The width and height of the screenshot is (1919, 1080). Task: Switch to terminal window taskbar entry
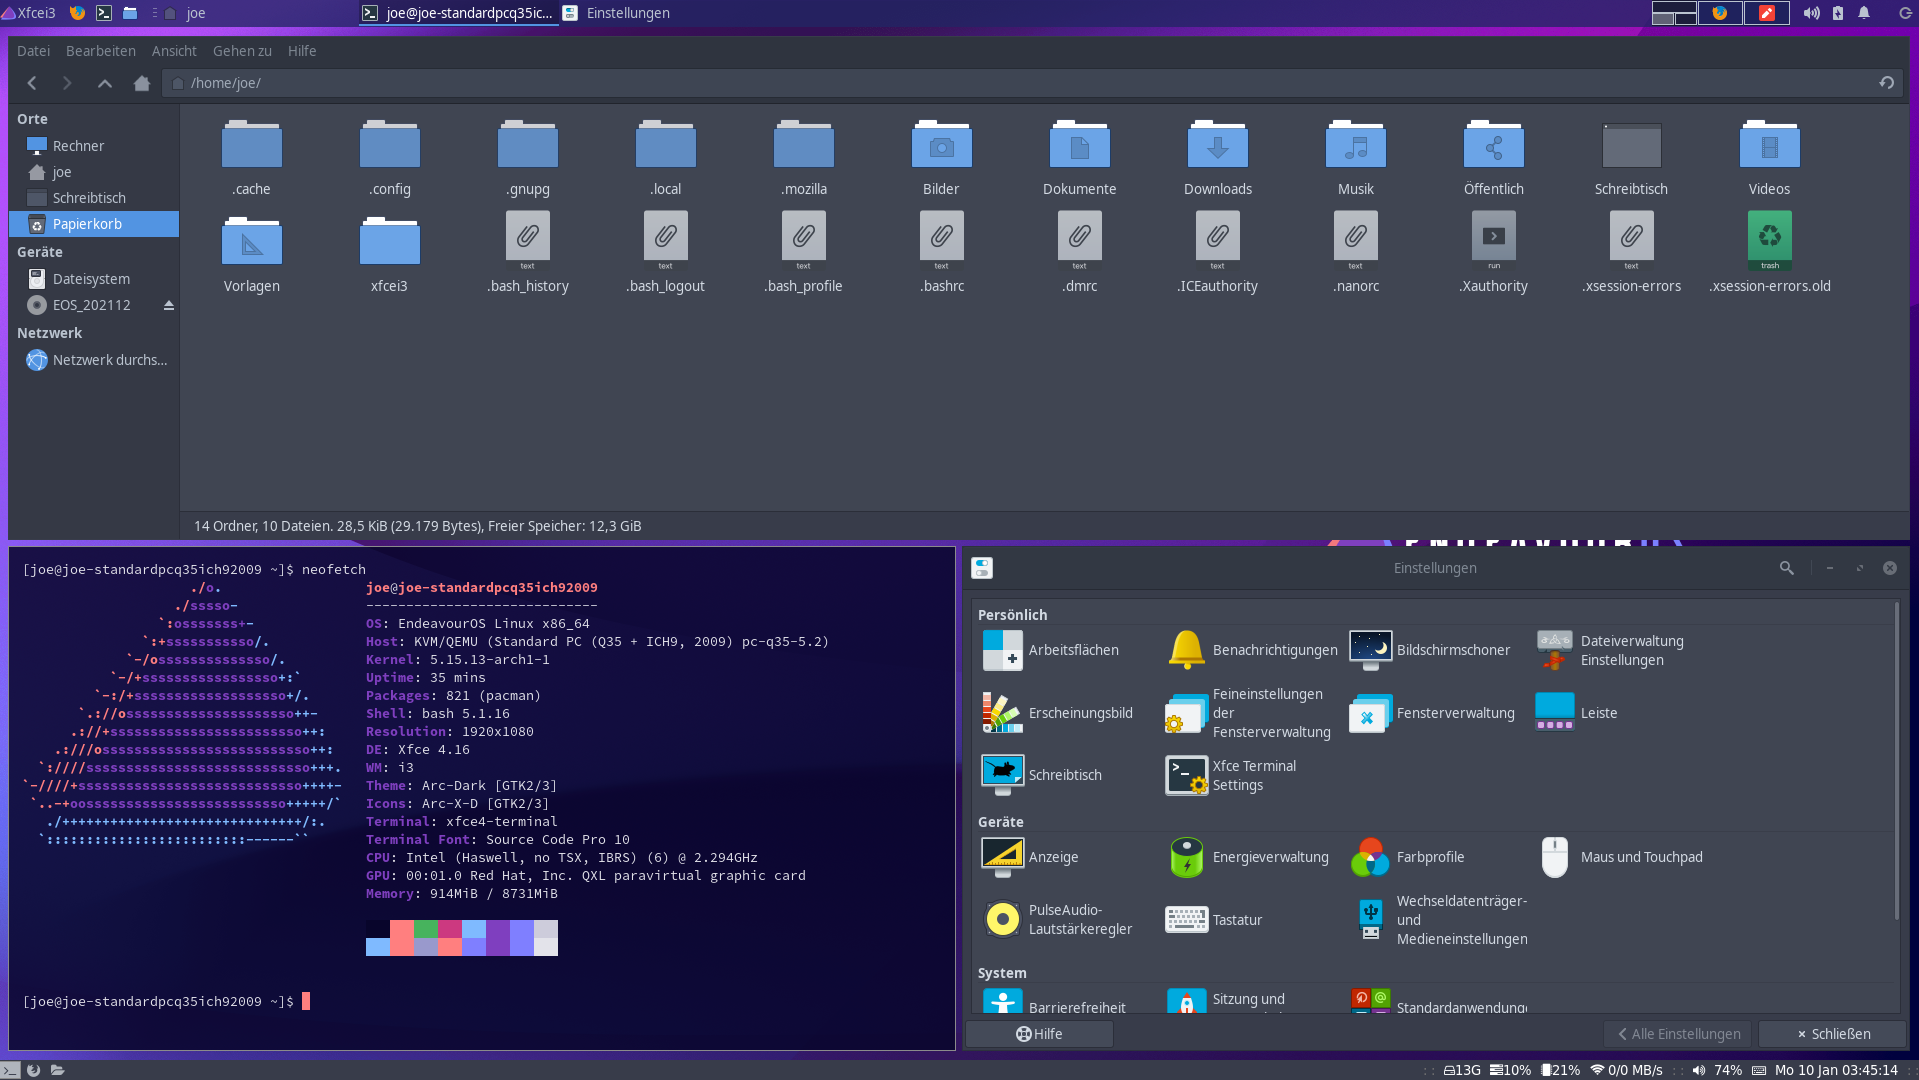coord(458,13)
